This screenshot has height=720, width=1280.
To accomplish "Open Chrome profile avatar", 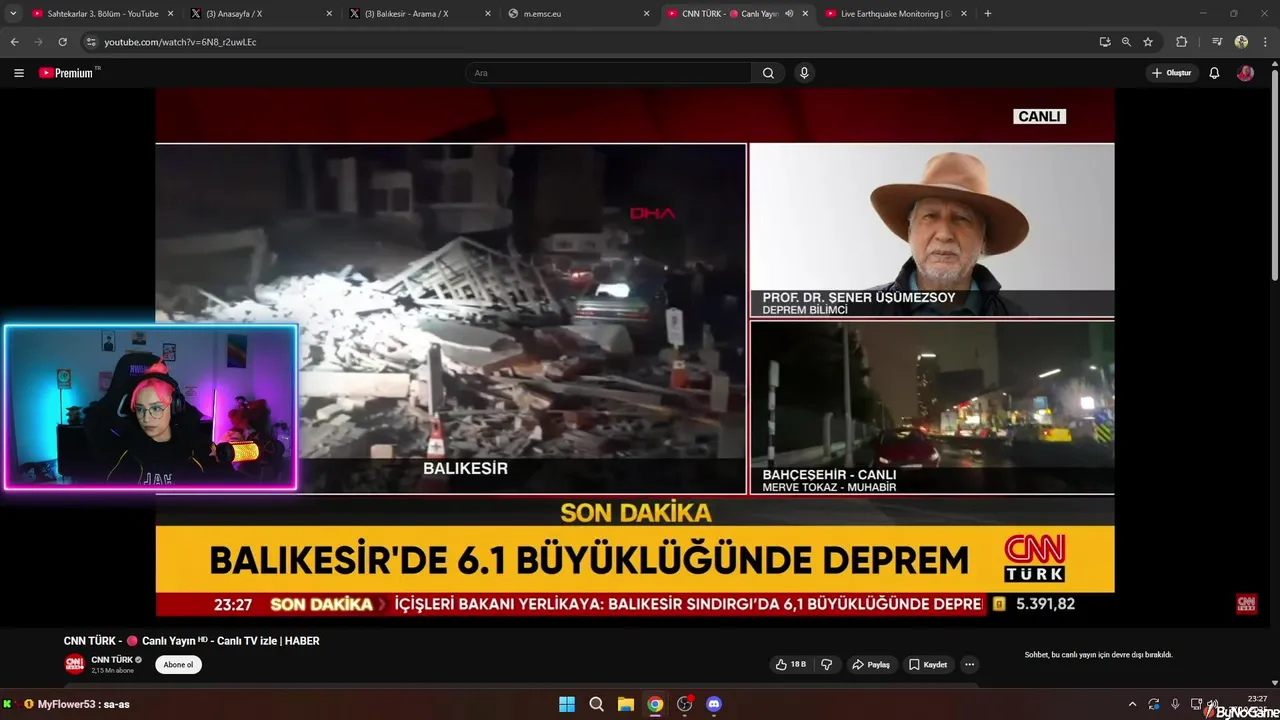I will [x=1241, y=42].
